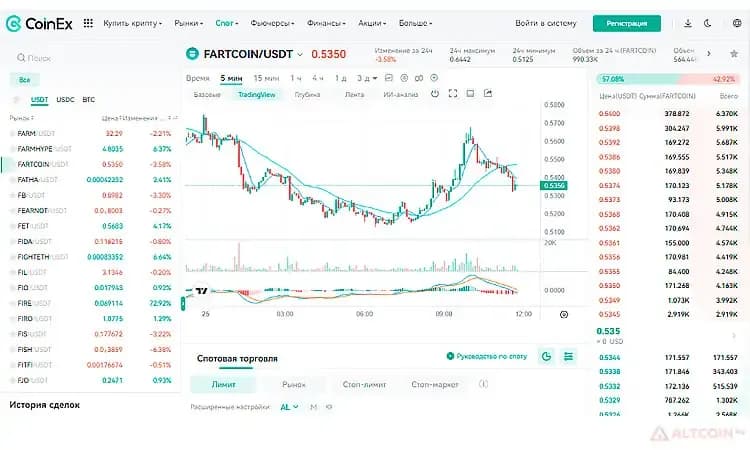Select the FIRE/USDT row in market list

pos(91,303)
